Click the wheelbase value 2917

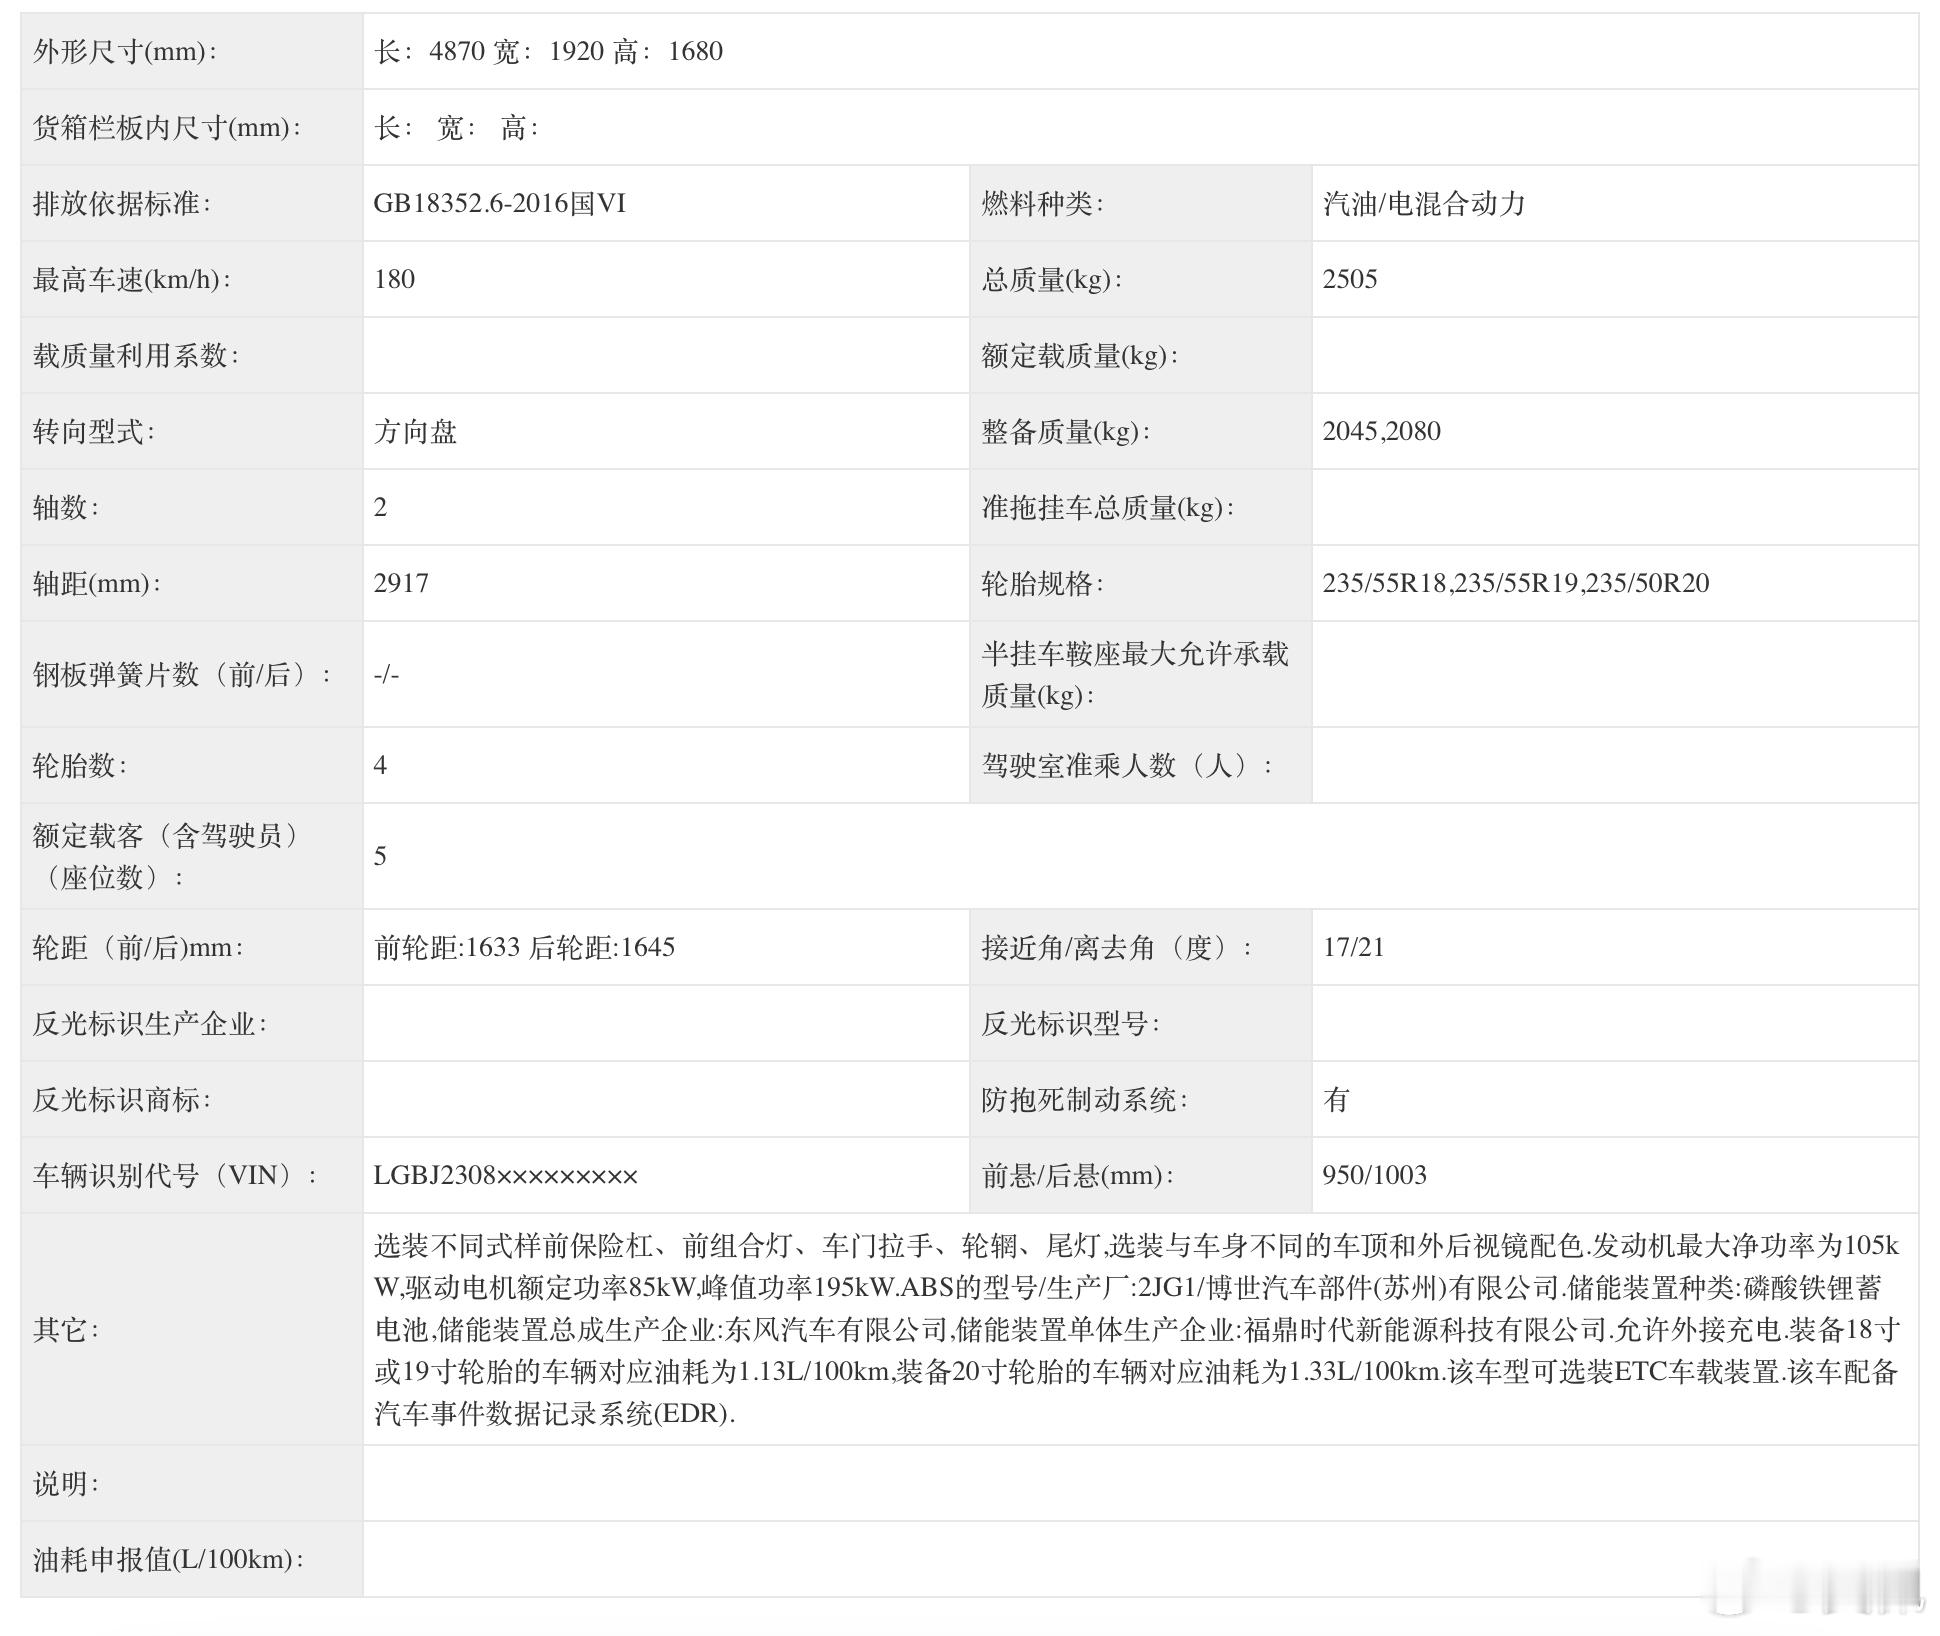point(401,584)
